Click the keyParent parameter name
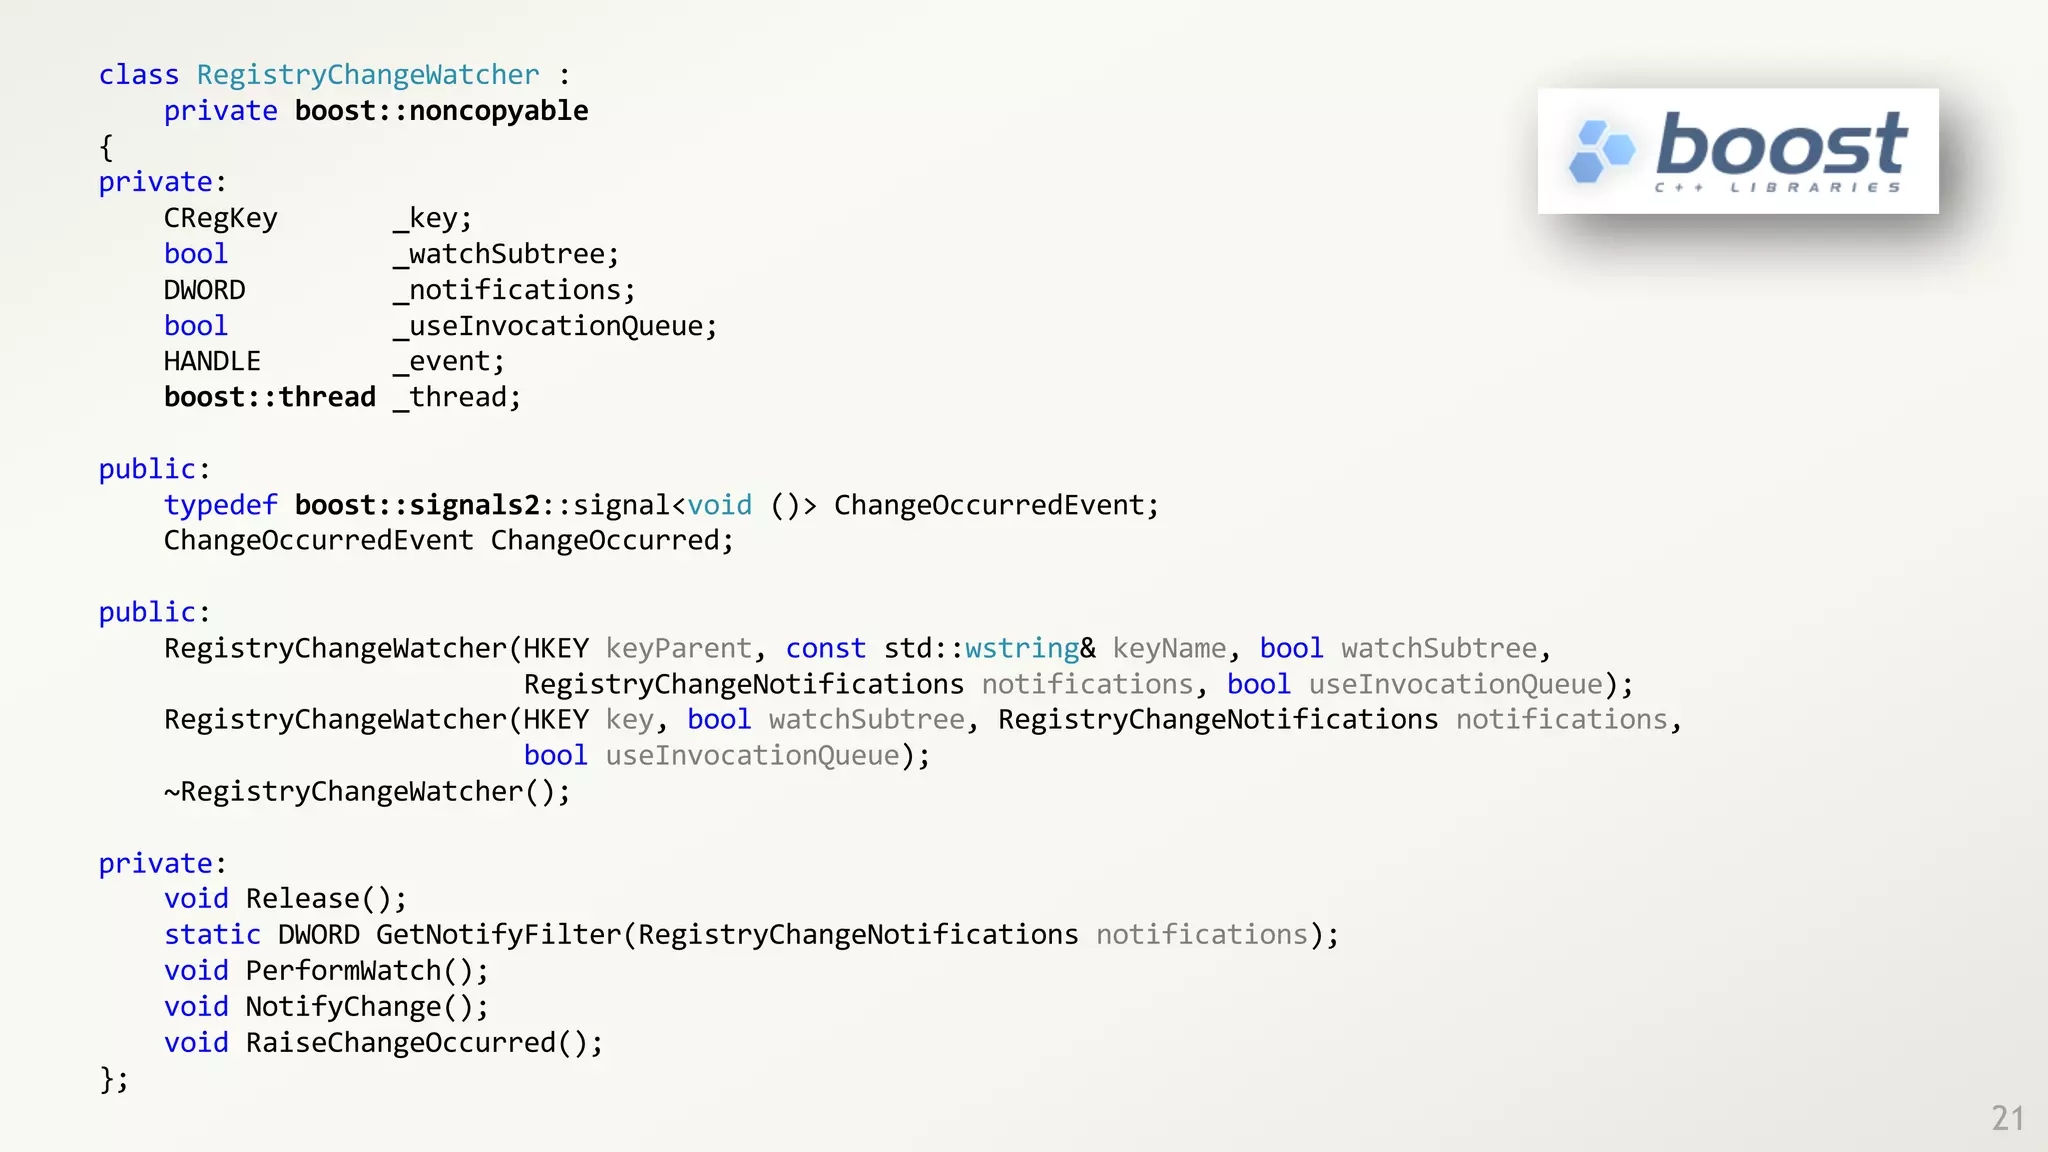Screen dimensions: 2048x1152 (x=678, y=648)
